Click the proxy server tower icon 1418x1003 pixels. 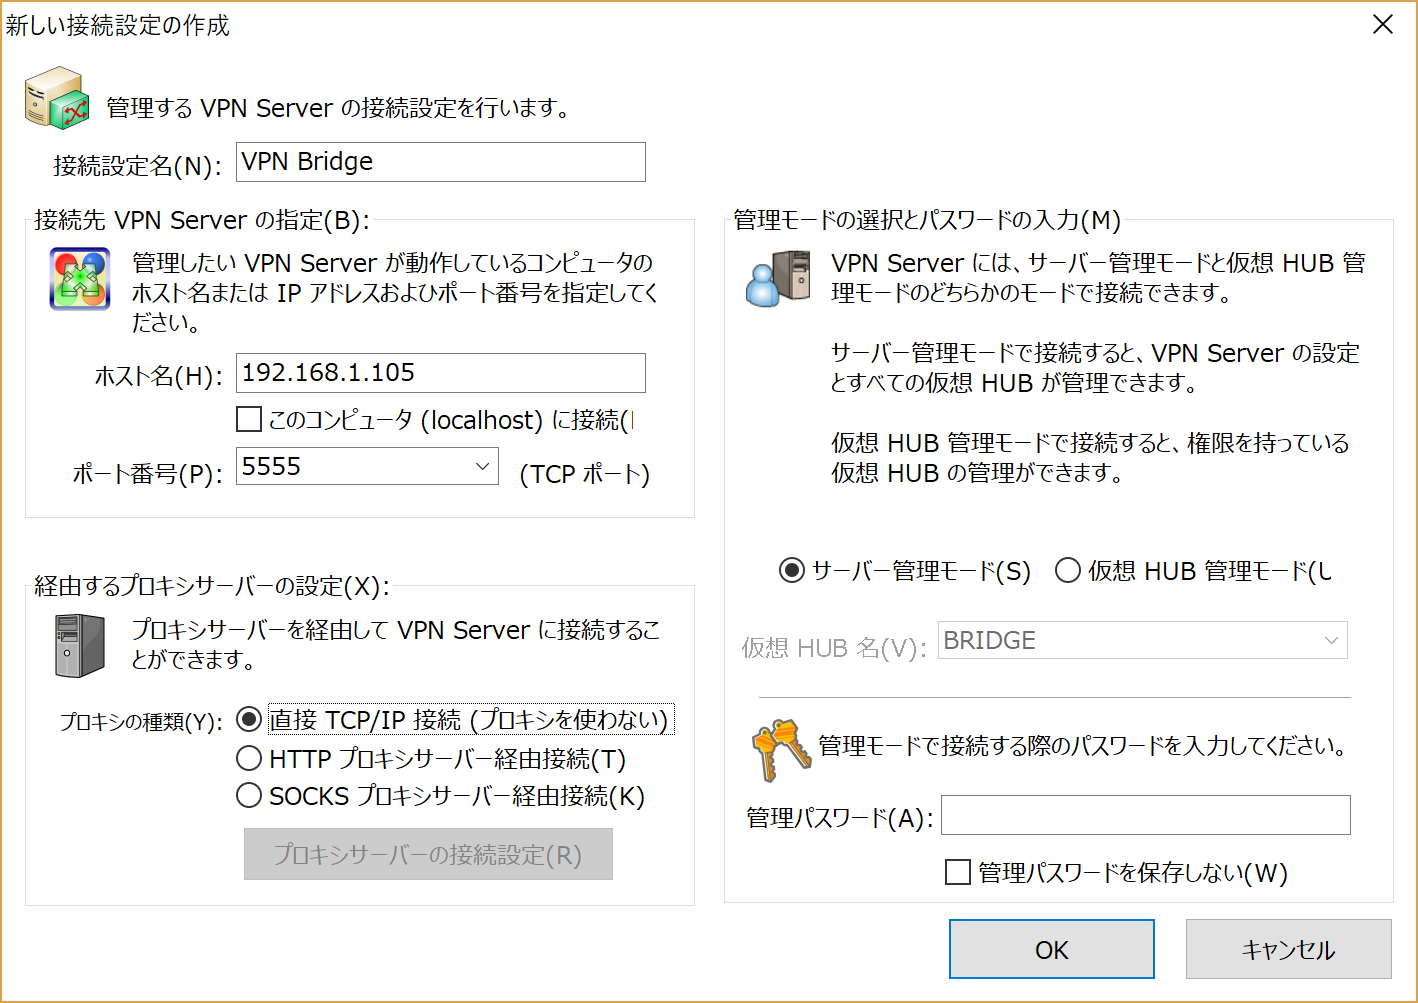click(x=80, y=644)
